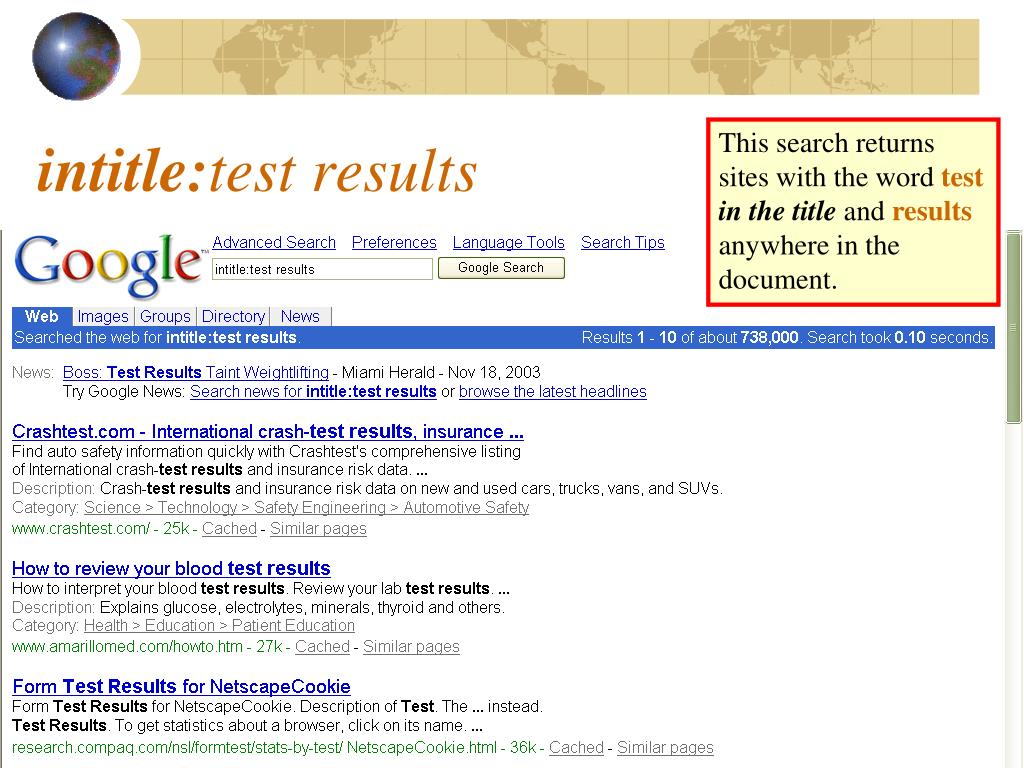Screen dimensions: 1024x768
Task: Open Automotive Safety category link
Action: coord(466,507)
